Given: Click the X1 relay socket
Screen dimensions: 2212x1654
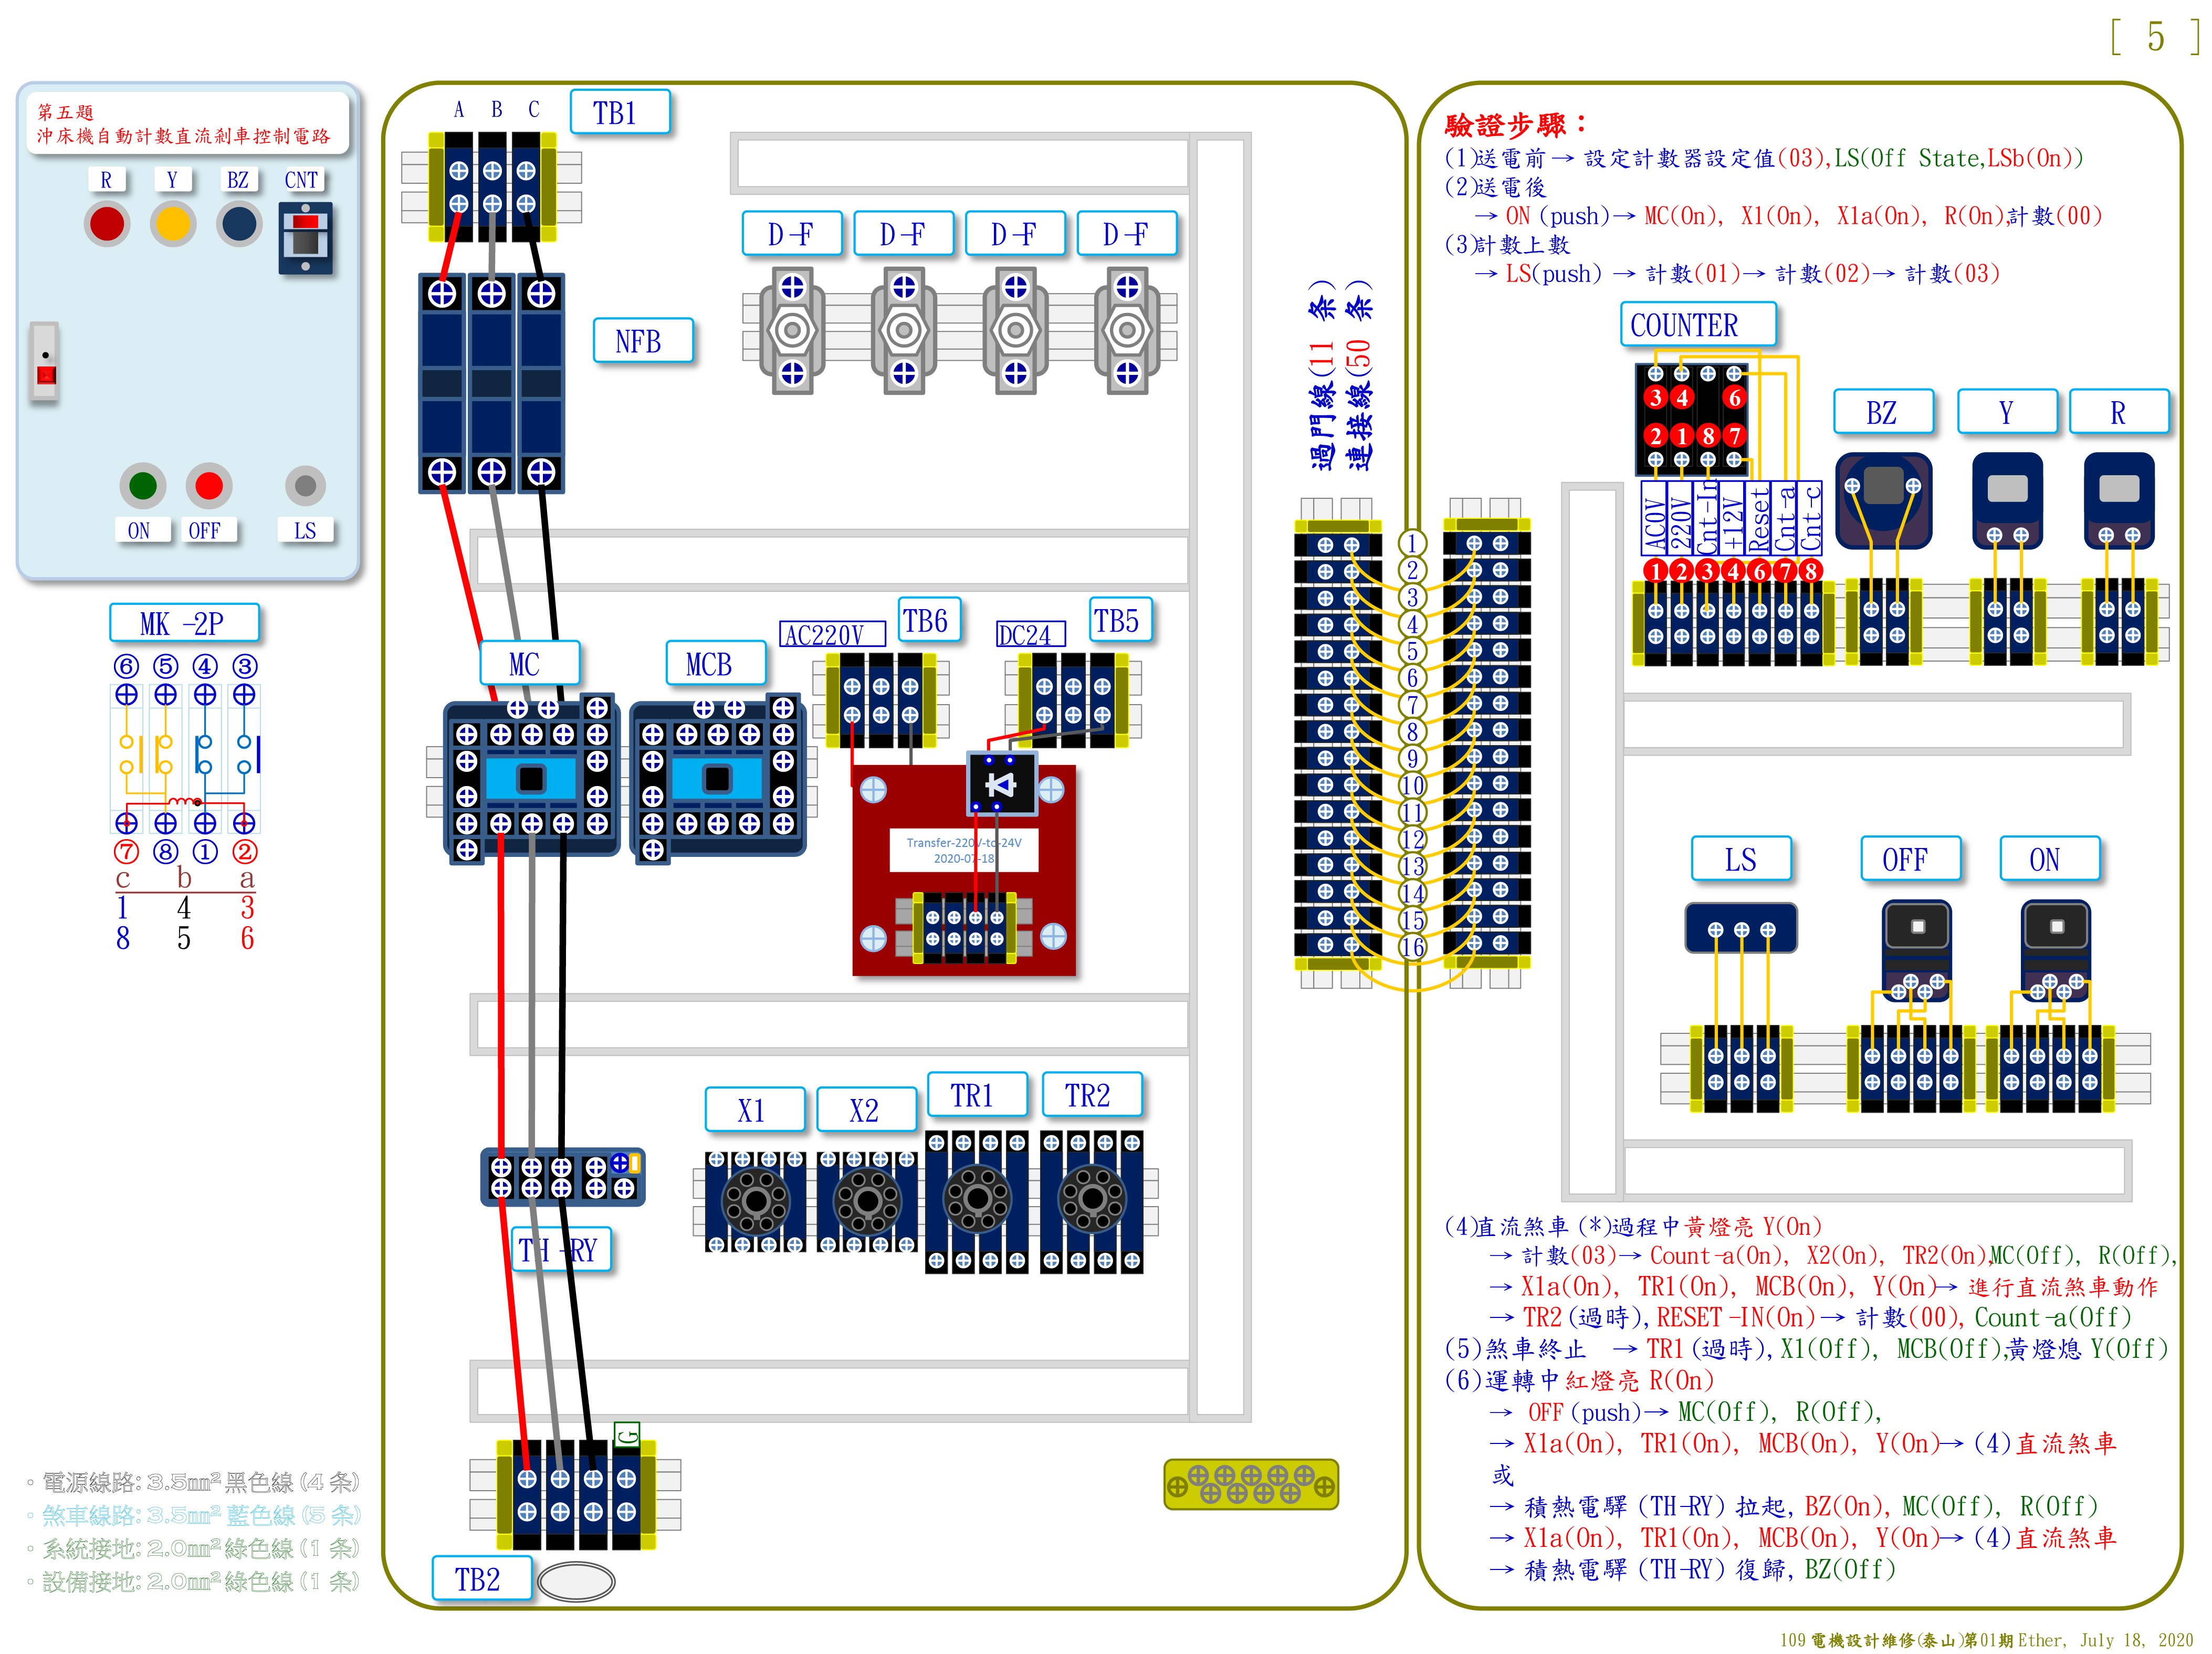Looking at the screenshot, I should pyautogui.click(x=755, y=1200).
